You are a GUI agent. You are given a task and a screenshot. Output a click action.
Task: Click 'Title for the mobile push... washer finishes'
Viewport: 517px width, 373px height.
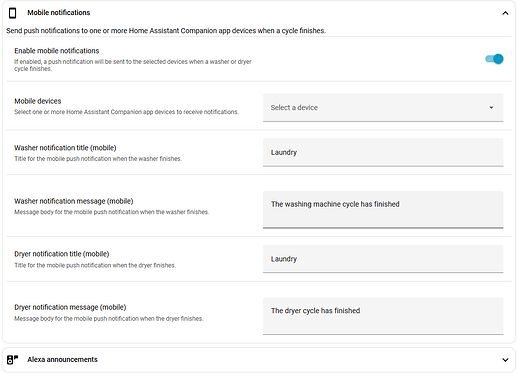click(x=98, y=159)
